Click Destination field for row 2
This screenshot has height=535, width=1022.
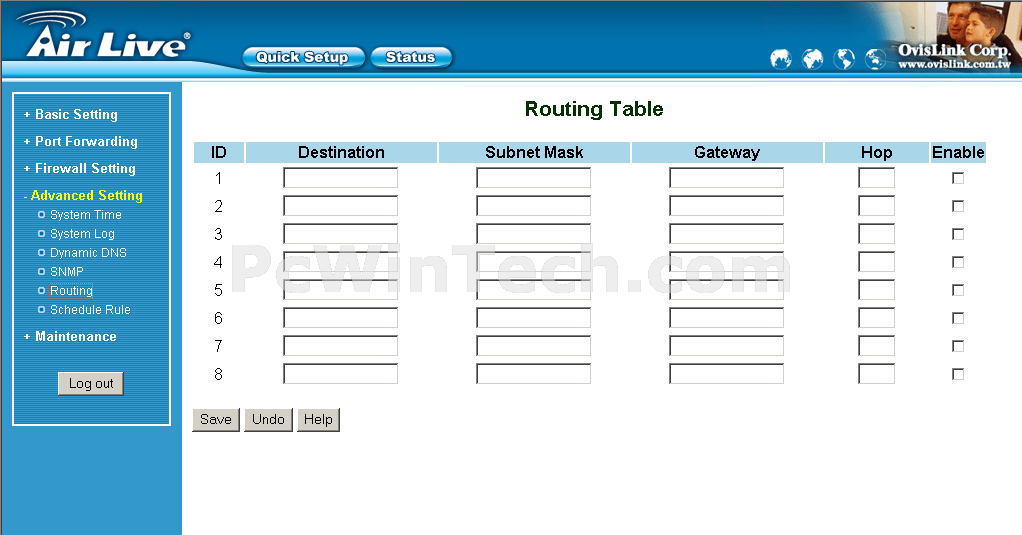pos(340,206)
